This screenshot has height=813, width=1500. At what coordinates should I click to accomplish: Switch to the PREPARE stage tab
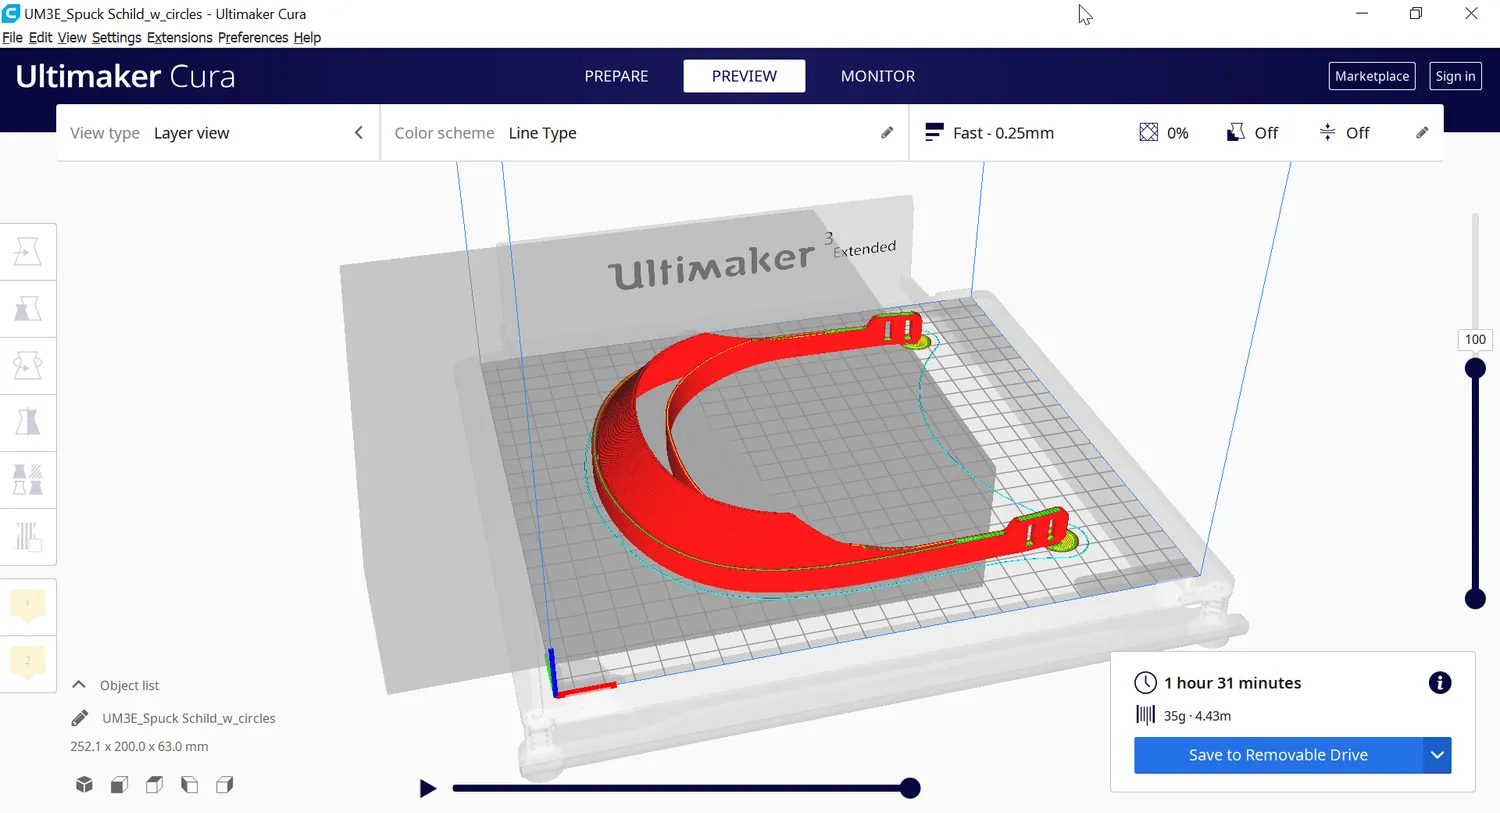pos(616,76)
